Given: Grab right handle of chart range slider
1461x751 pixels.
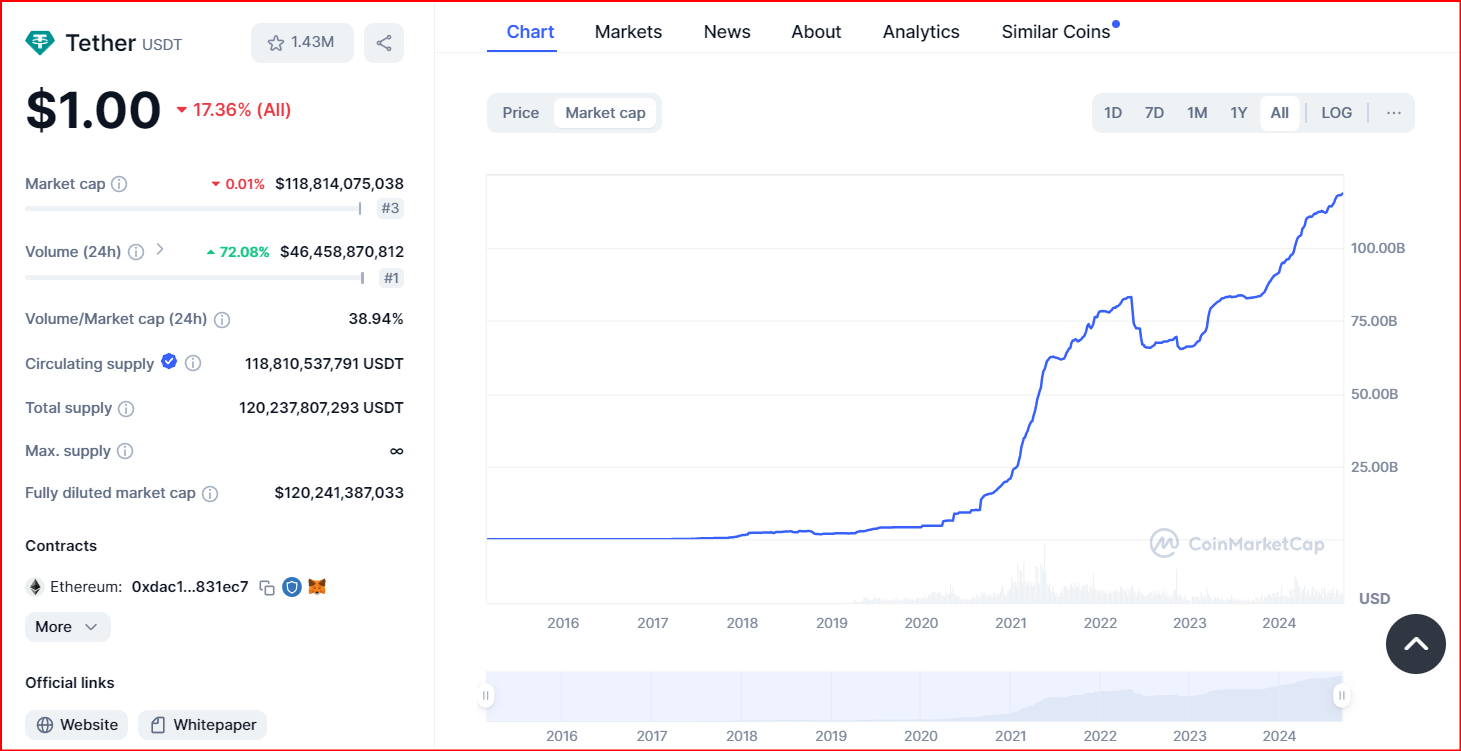Looking at the screenshot, I should [x=1342, y=695].
